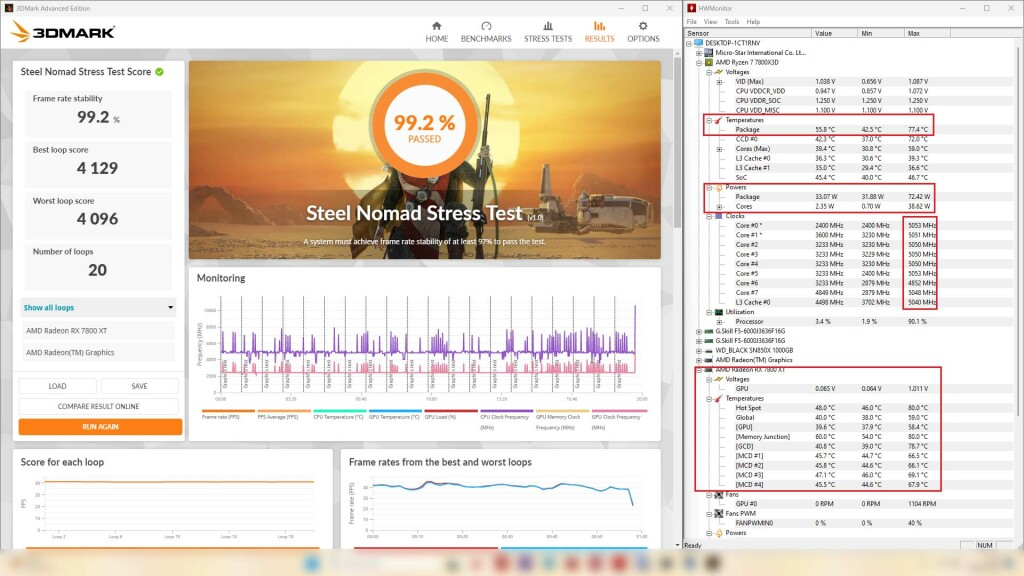Click the Best loop score value 4 129
The image size is (1024, 576).
pos(97,168)
